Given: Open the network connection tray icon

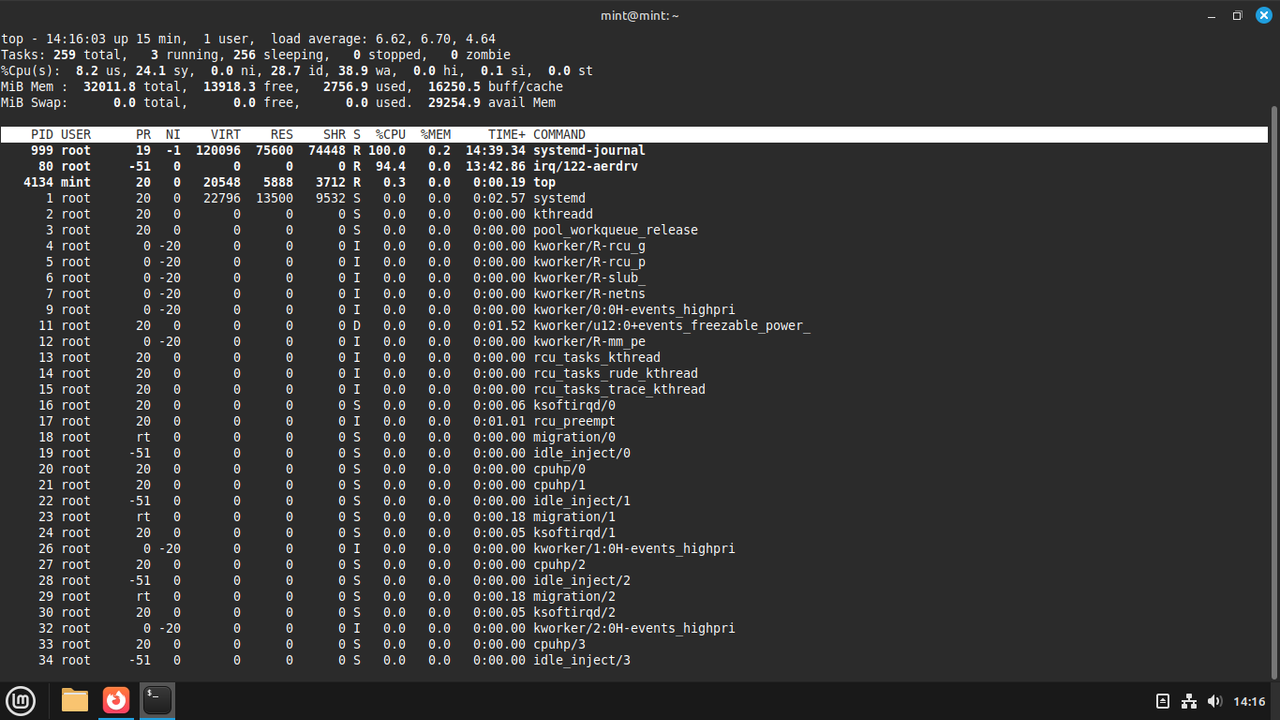Looking at the screenshot, I should tap(1189, 701).
